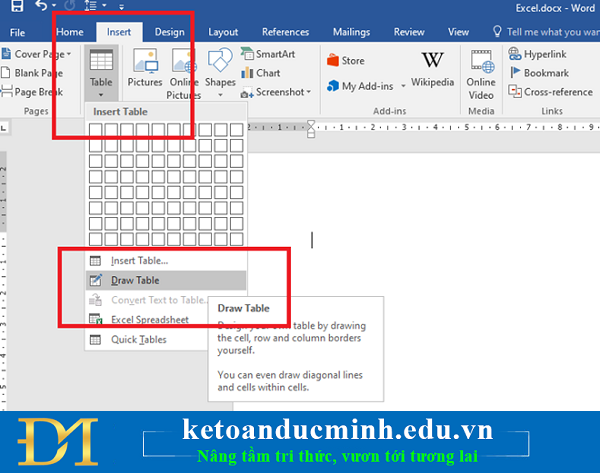The height and width of the screenshot is (473, 600).
Task: Click the line spacing icon in quick access toolbar
Action: (90, 5)
